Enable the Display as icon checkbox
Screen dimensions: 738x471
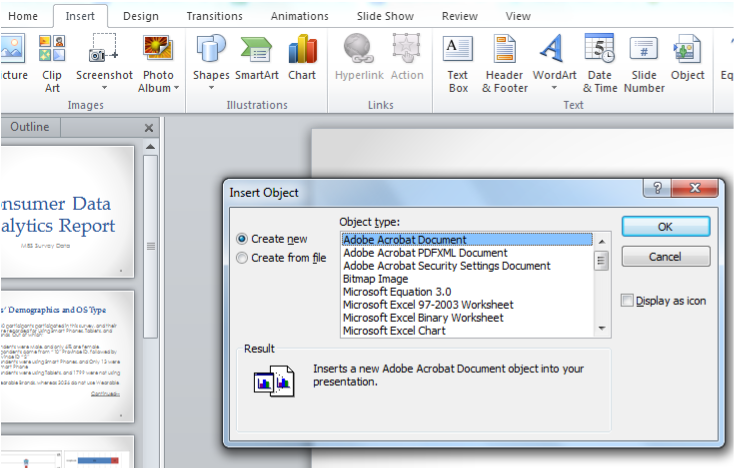627,300
